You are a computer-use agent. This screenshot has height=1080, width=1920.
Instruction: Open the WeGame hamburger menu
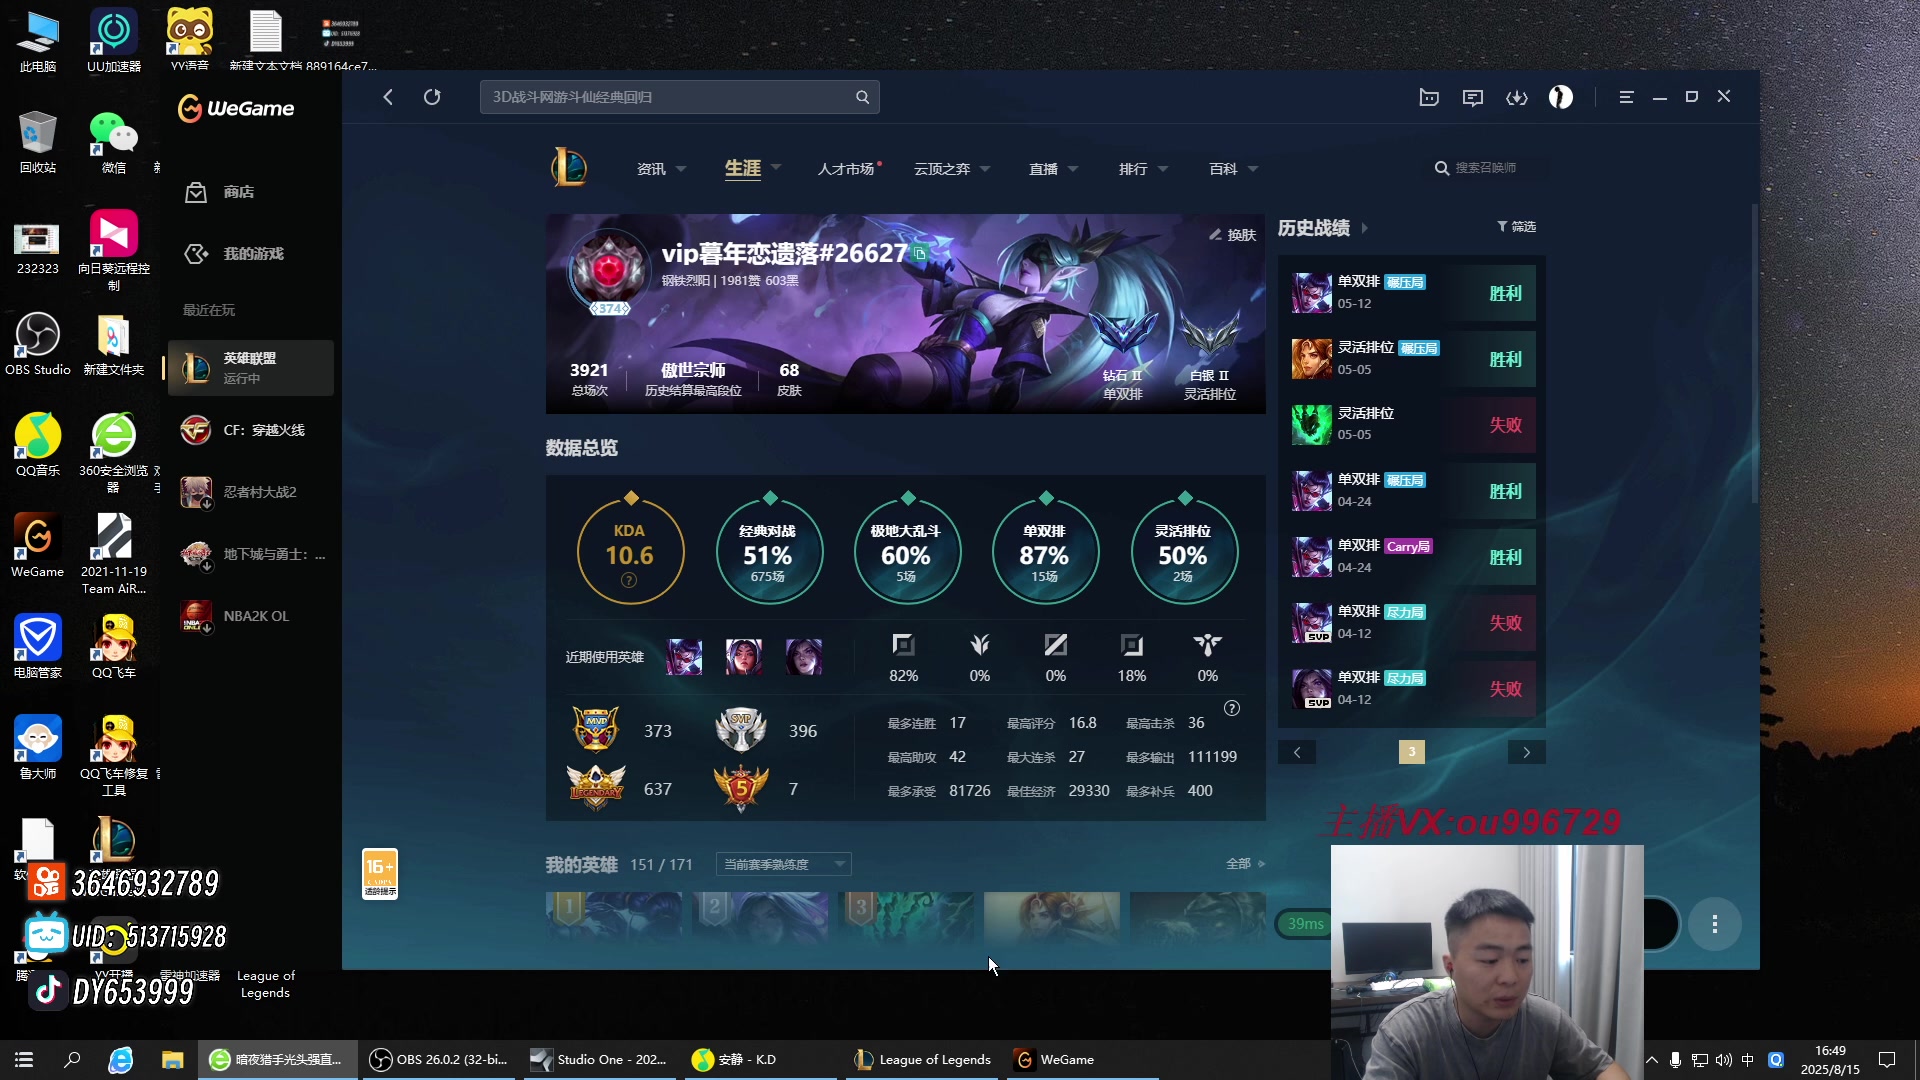(x=1626, y=97)
